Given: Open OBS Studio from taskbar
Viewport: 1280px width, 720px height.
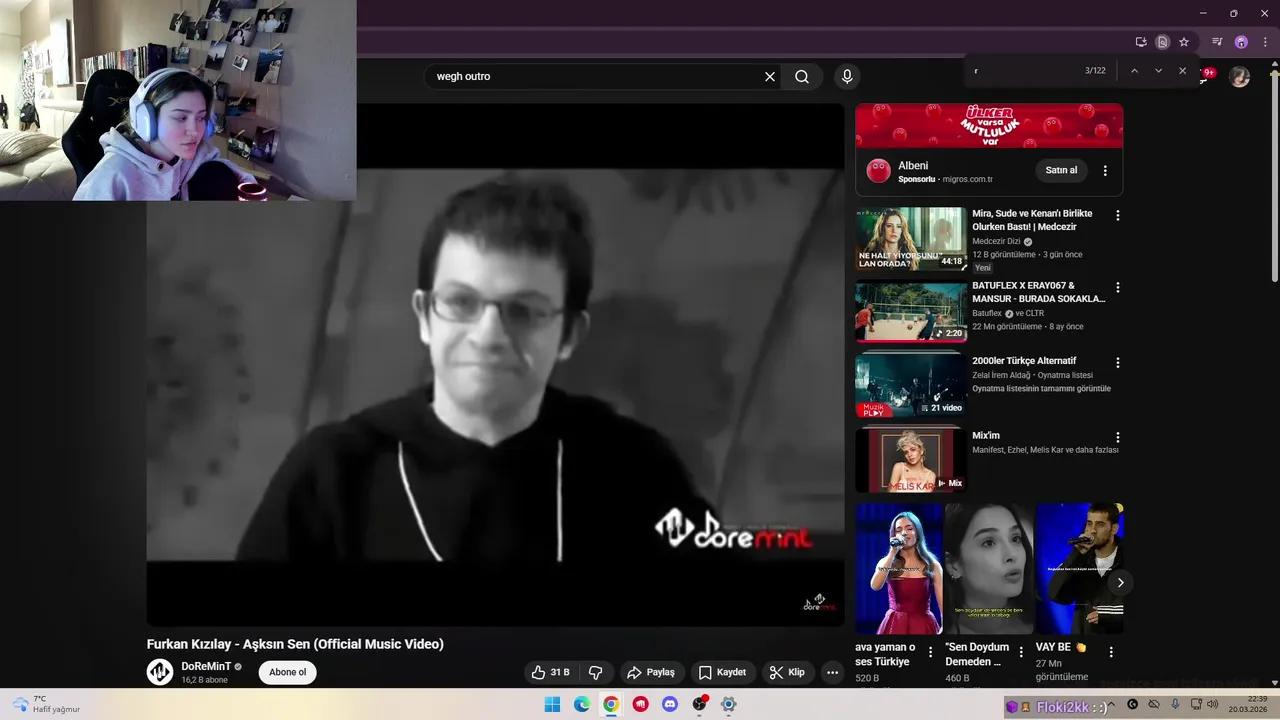Looking at the screenshot, I should [700, 704].
